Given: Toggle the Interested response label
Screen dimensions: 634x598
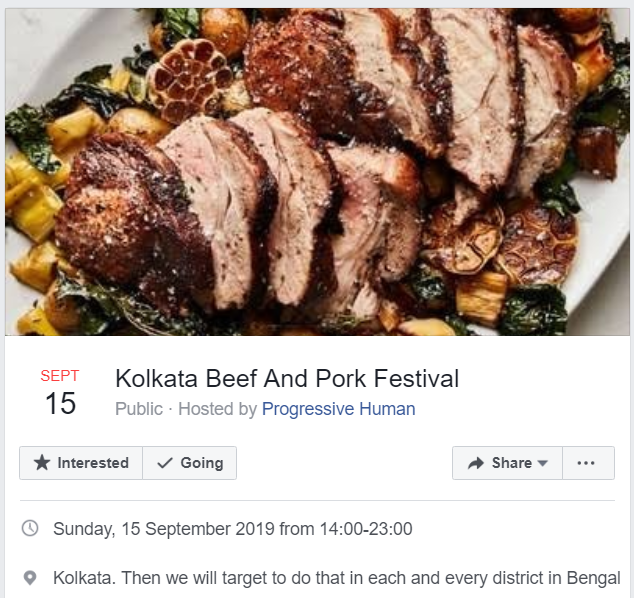Looking at the screenshot, I should pos(93,463).
